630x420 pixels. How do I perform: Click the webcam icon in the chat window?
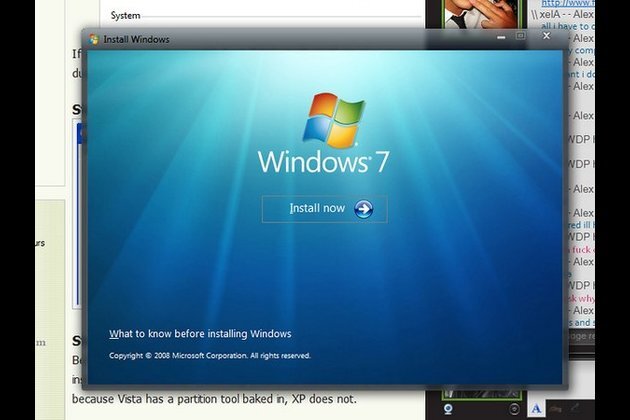coord(448,407)
